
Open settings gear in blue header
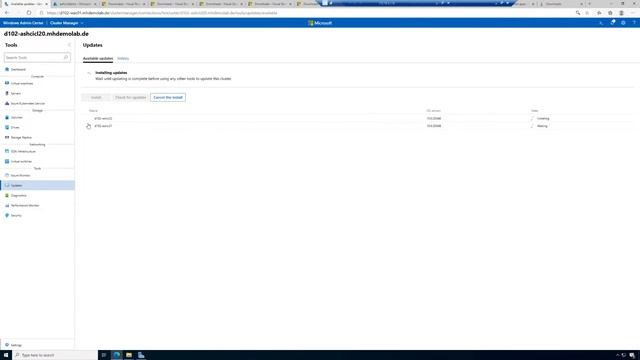pos(623,23)
